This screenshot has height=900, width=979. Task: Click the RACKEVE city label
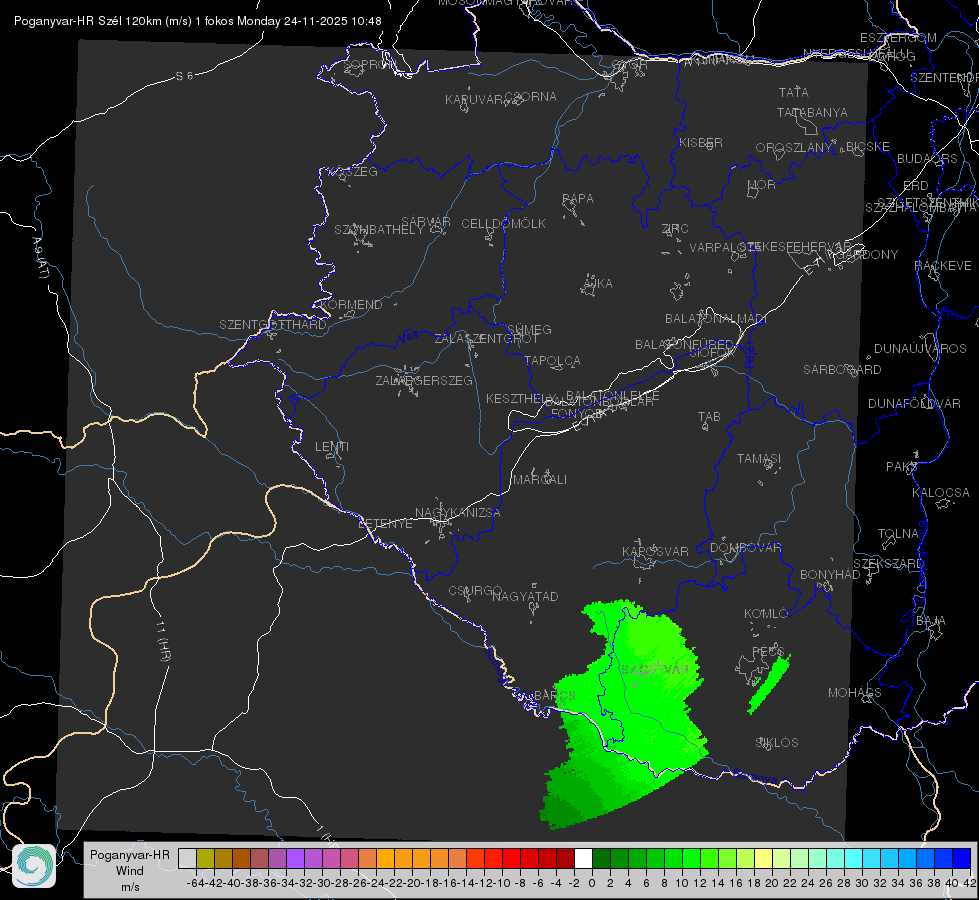943,266
